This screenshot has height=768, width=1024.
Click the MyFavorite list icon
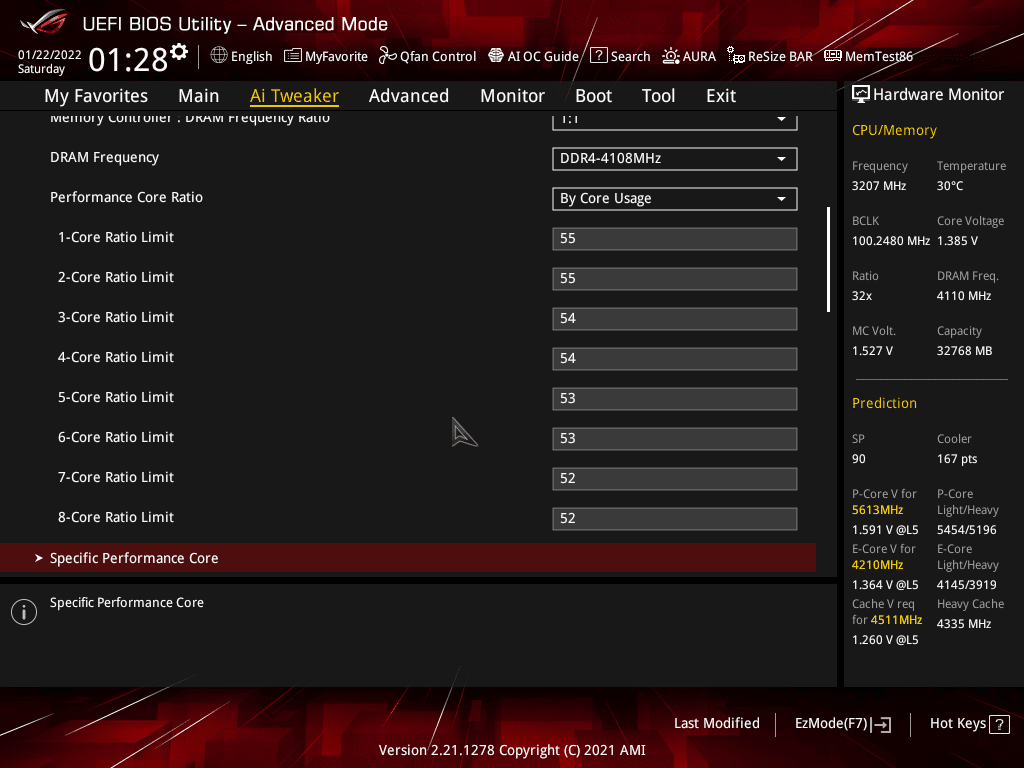click(x=293, y=56)
